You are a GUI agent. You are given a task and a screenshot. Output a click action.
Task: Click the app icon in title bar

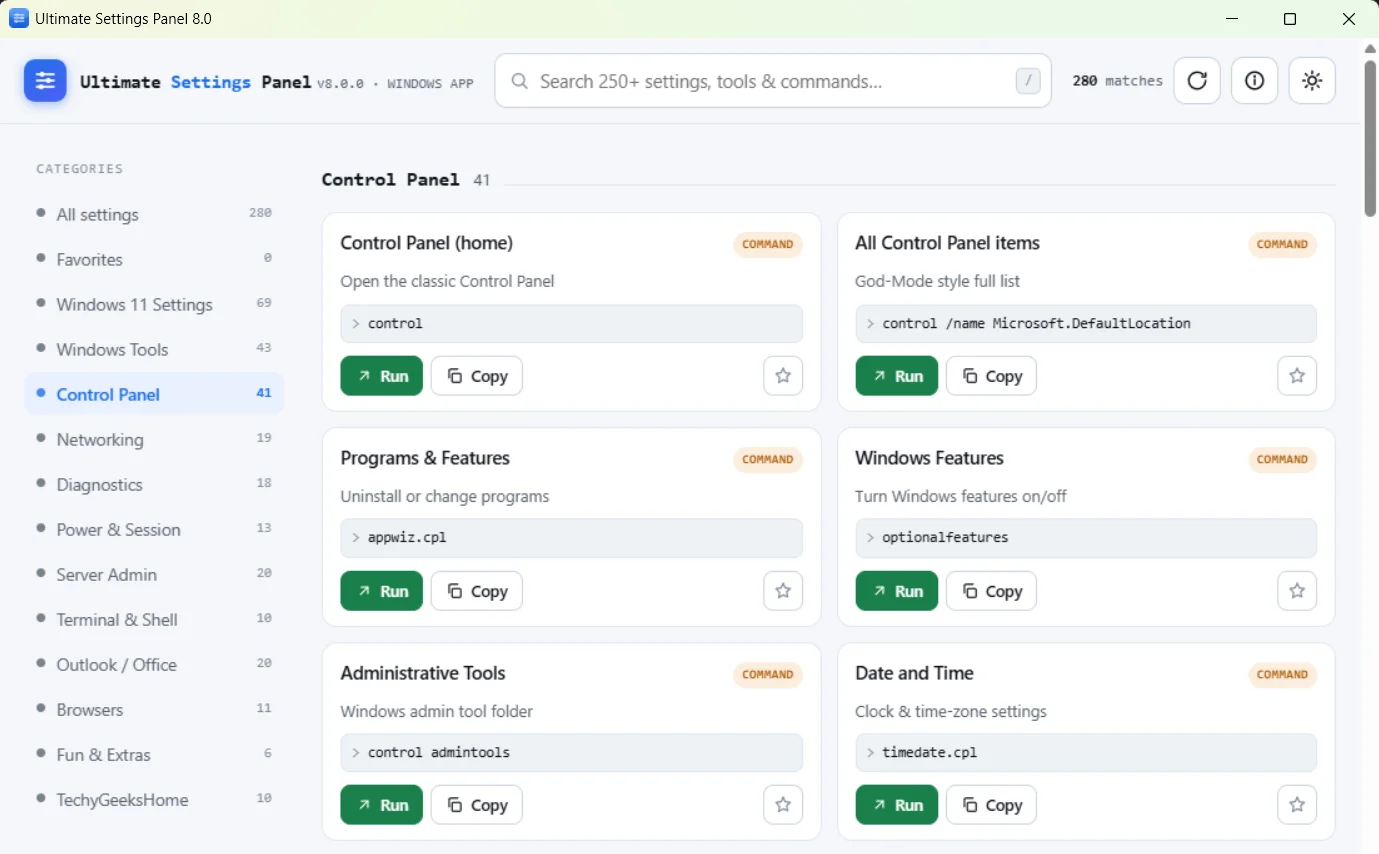click(x=18, y=19)
